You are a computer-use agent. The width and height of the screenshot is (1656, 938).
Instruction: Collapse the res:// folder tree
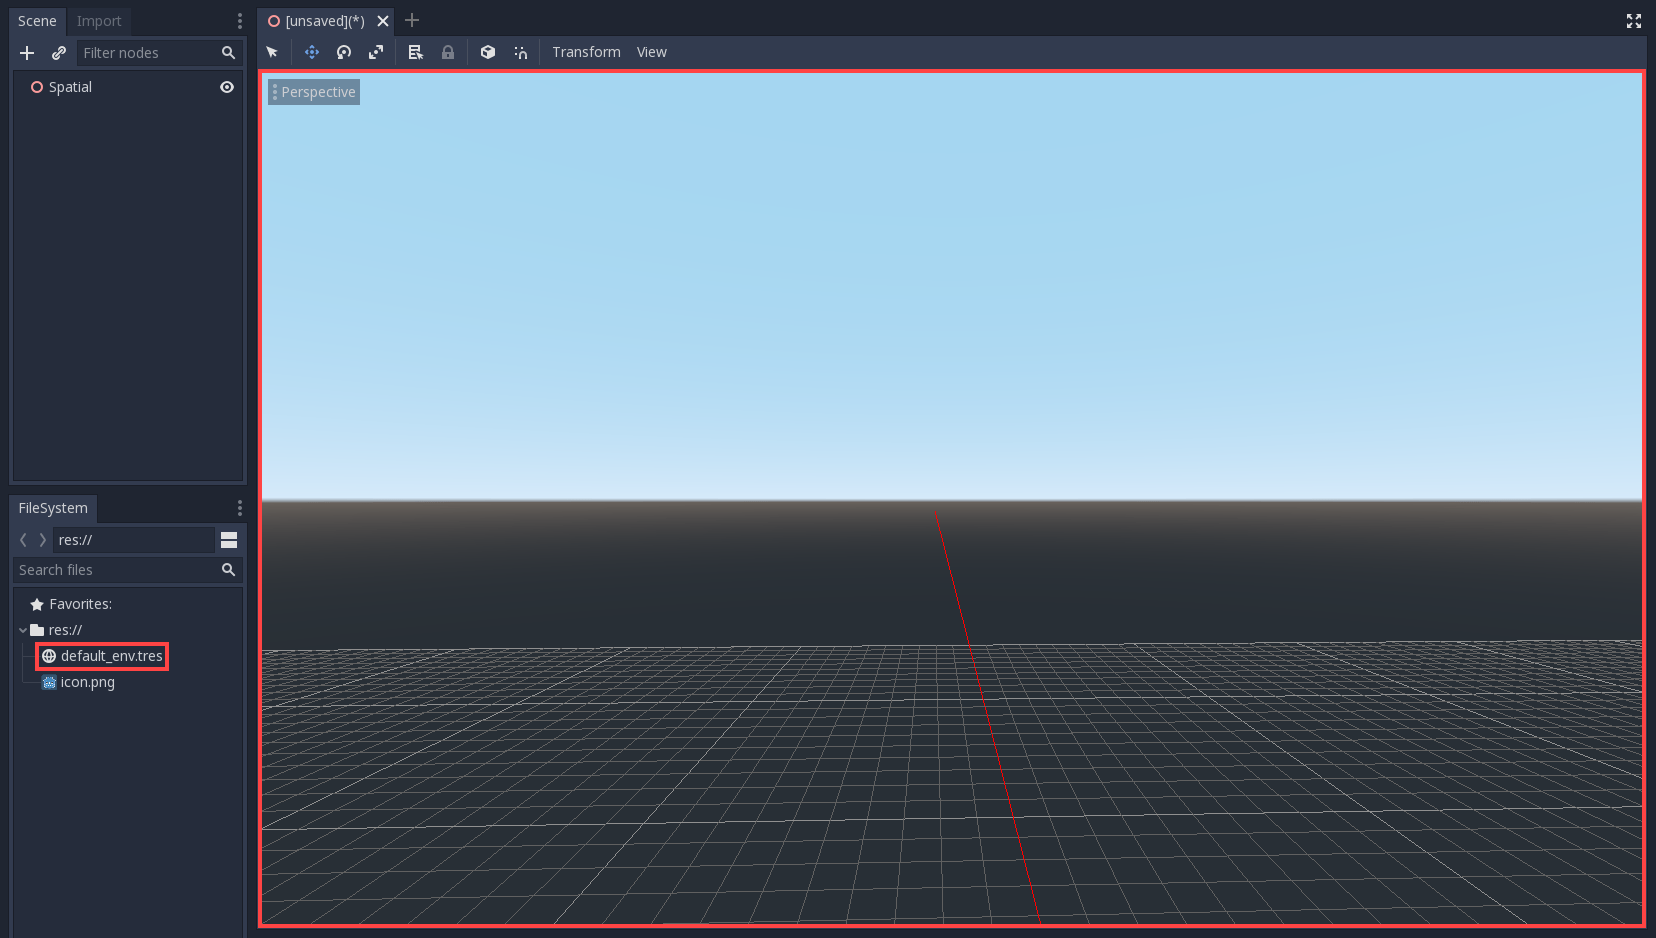click(22, 630)
